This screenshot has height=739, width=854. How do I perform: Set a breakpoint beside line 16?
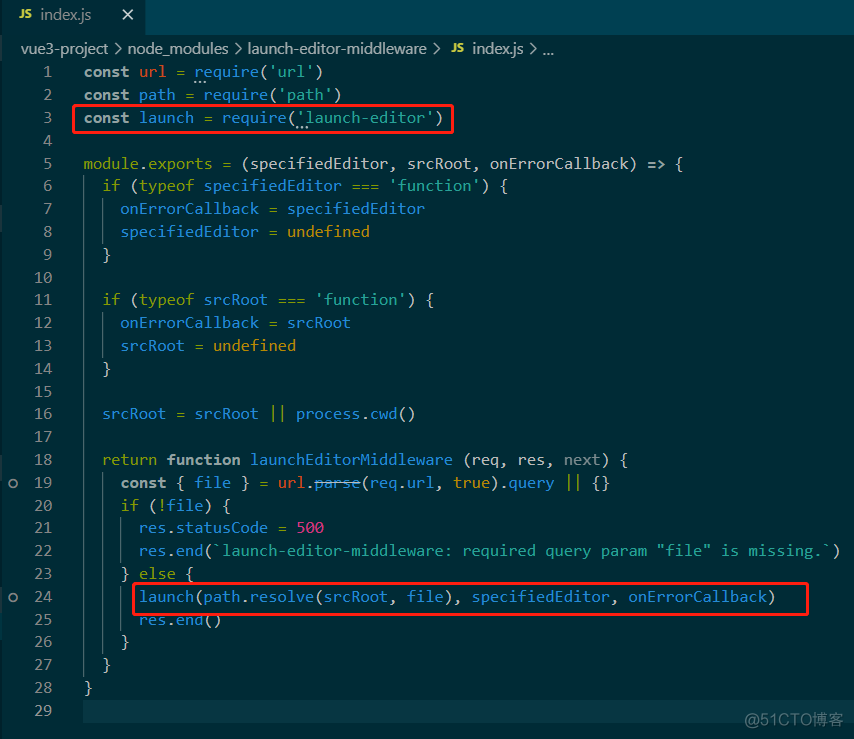[x=13, y=413]
